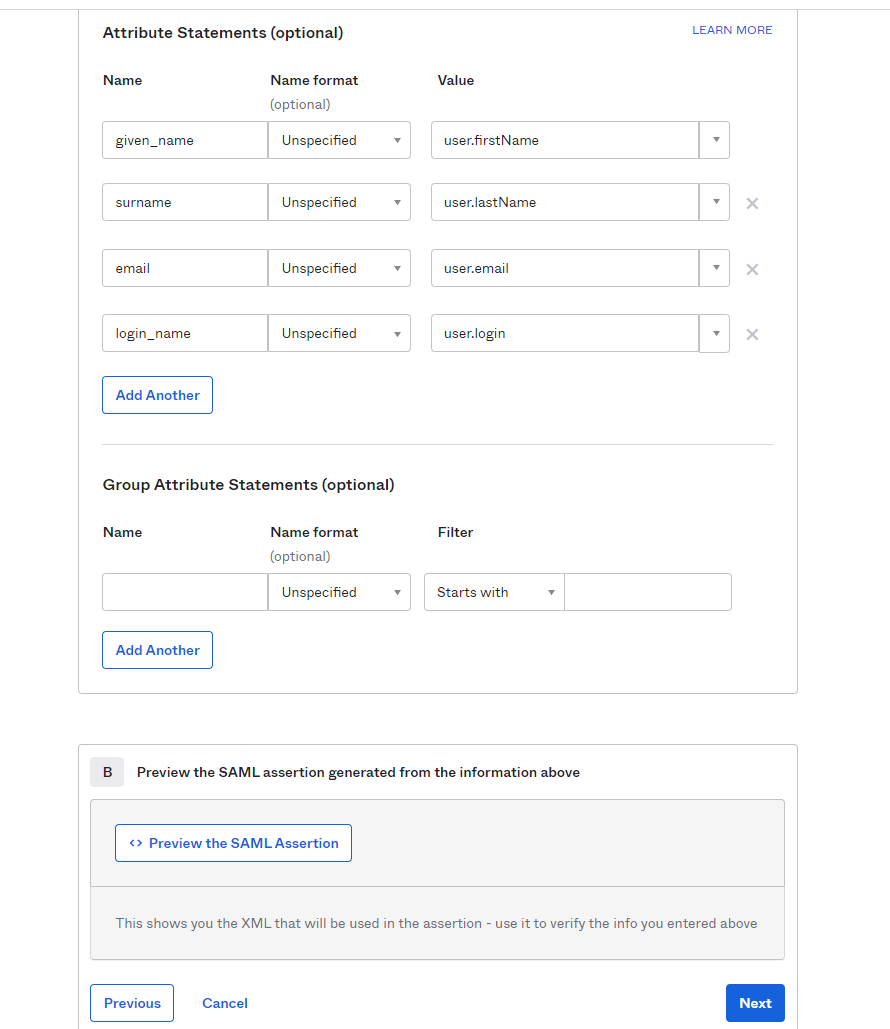Click the group attribute Name input field
Image resolution: width=890 pixels, height=1029 pixels.
[x=185, y=592]
